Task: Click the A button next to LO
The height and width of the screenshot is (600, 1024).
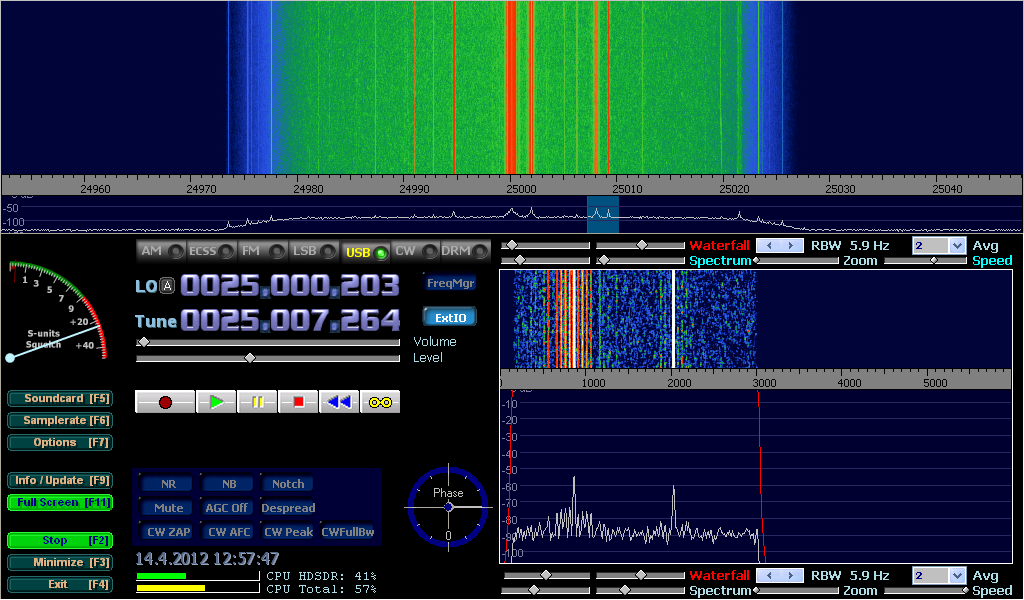Action: pos(168,286)
